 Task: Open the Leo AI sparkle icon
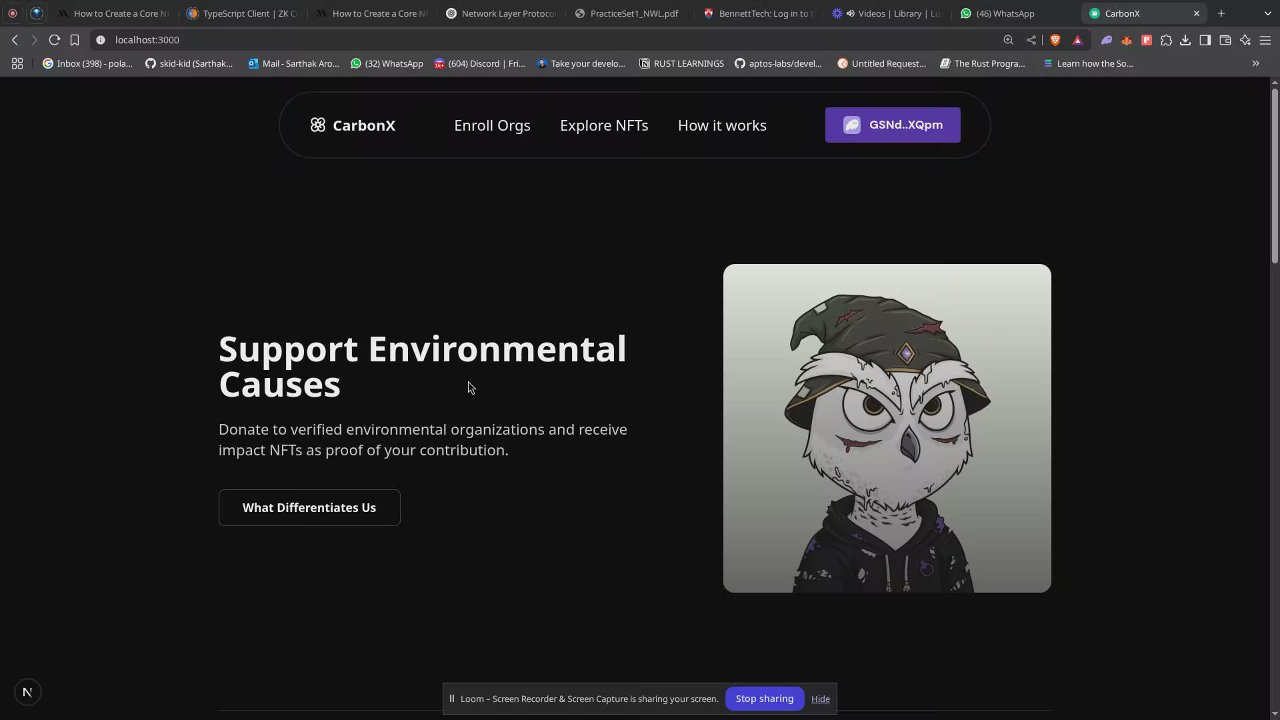click(x=1245, y=40)
